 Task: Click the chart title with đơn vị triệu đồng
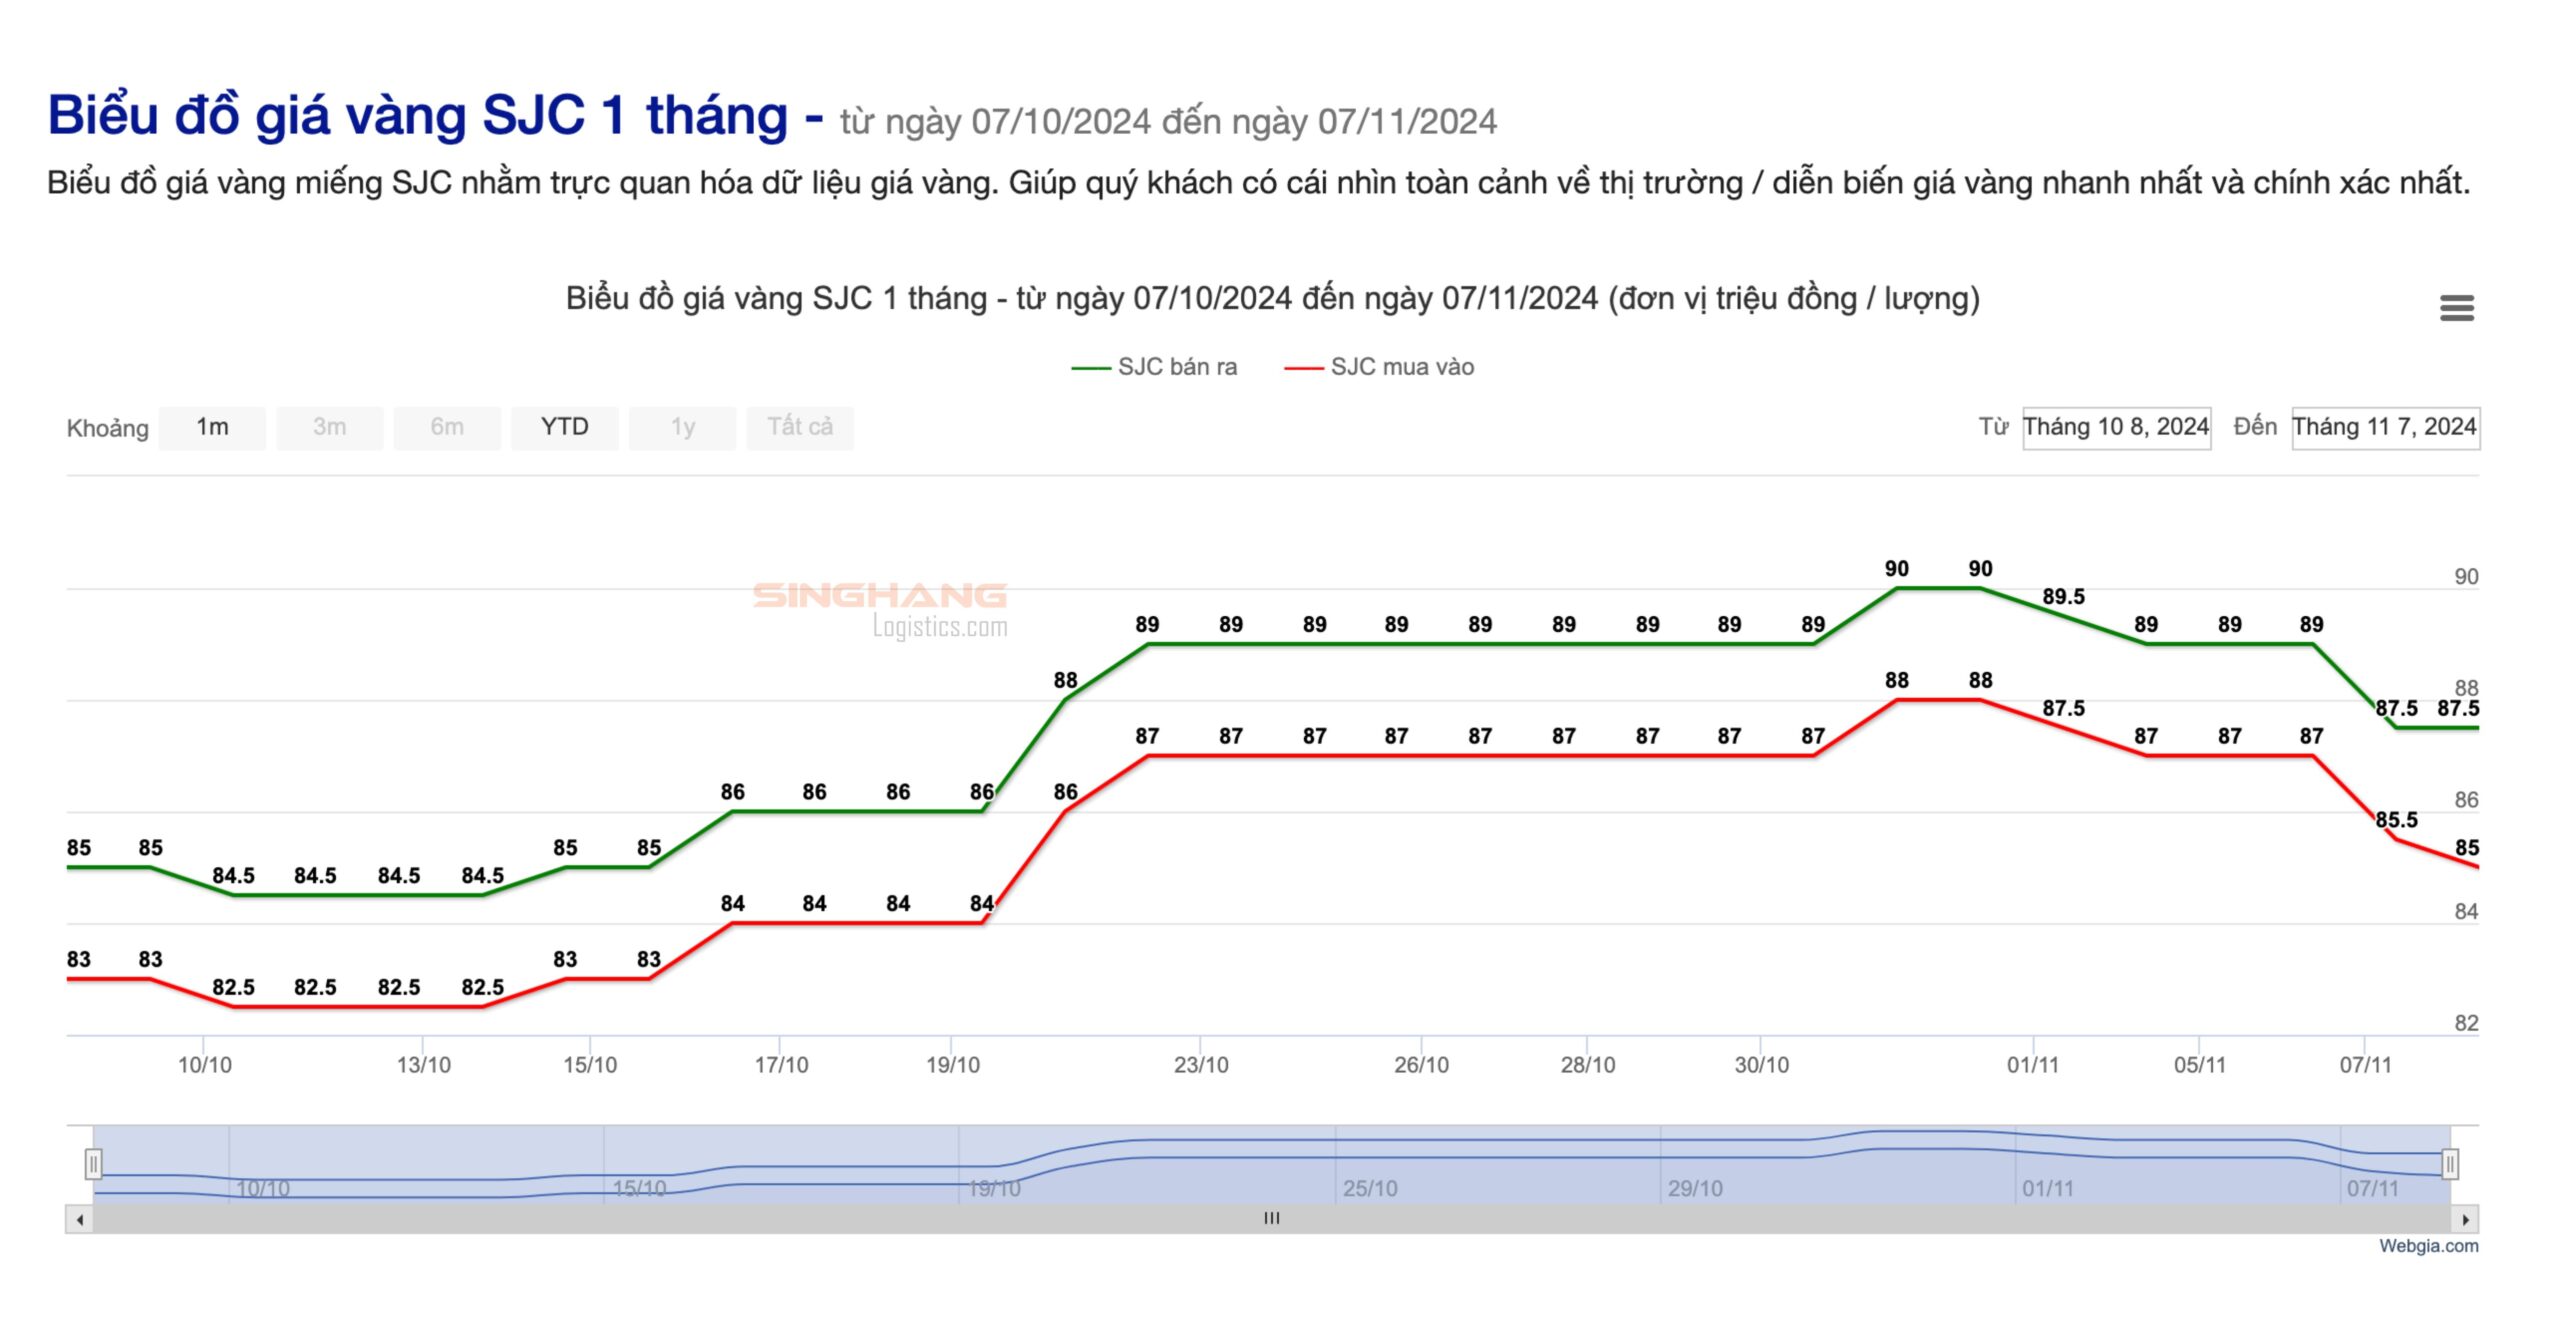click(1272, 299)
